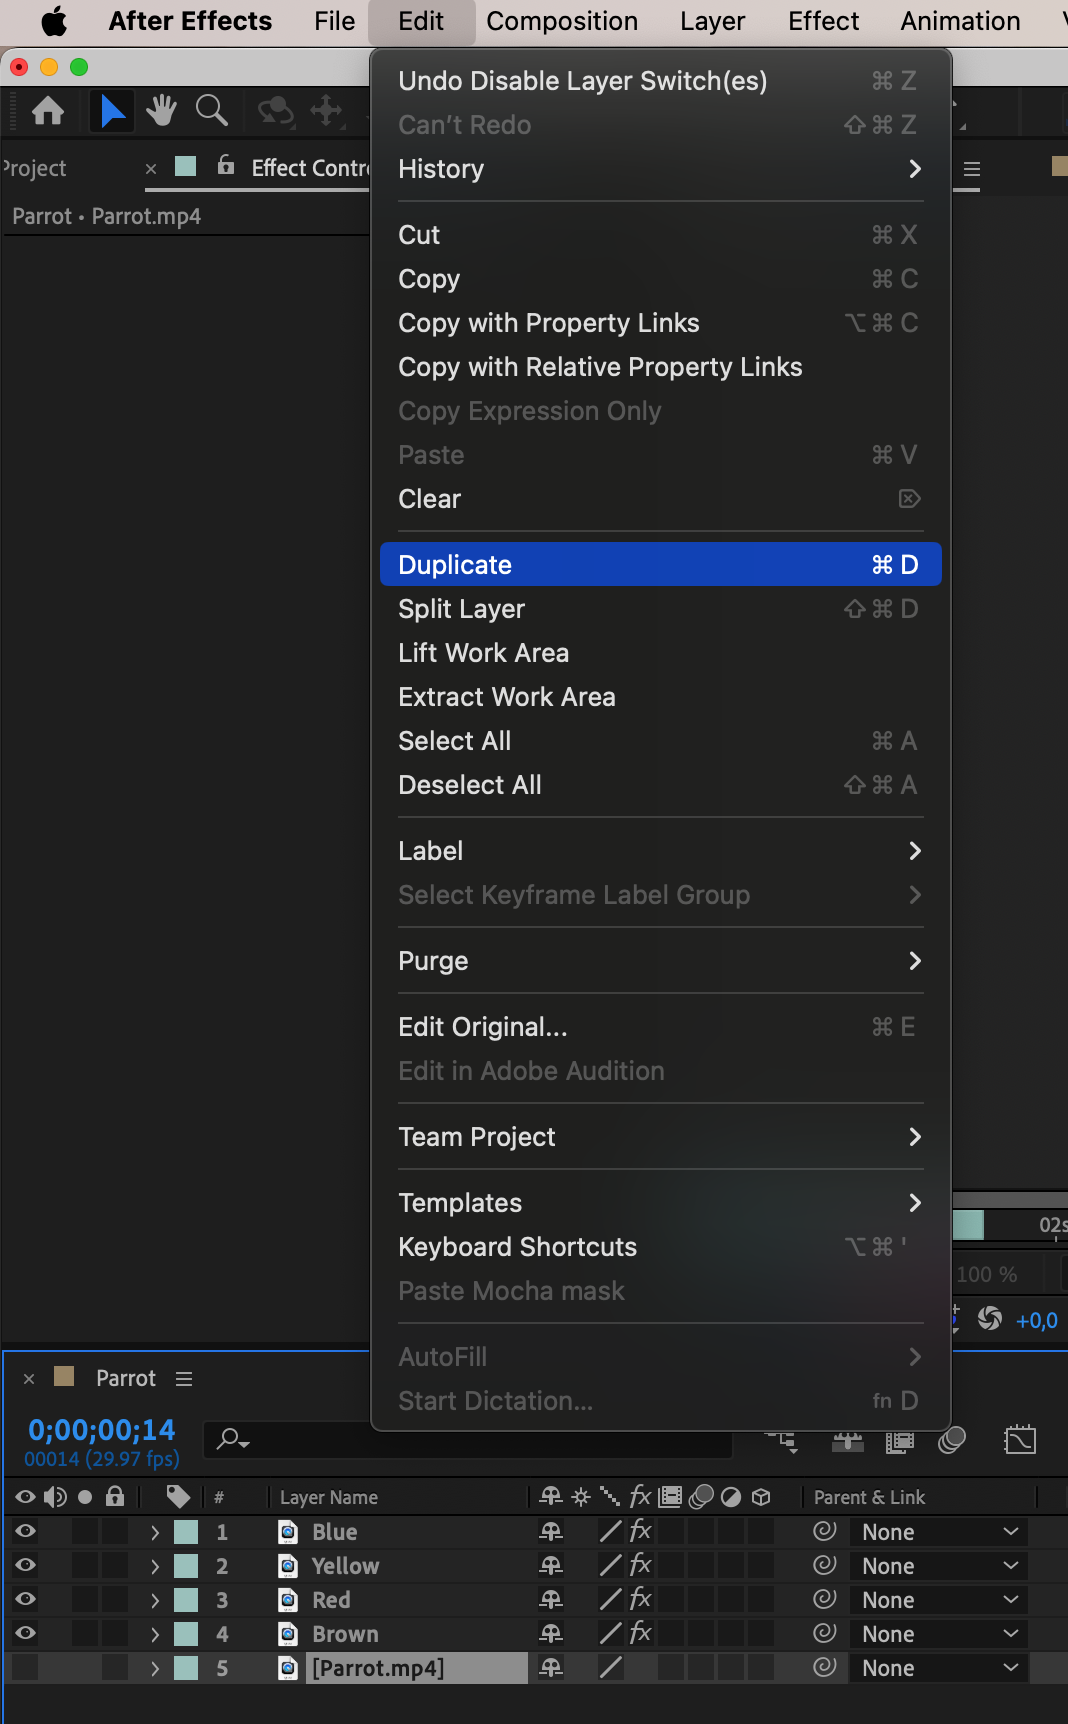The width and height of the screenshot is (1068, 1724).
Task: Click the fx switch on the Yellow layer
Action: [641, 1565]
